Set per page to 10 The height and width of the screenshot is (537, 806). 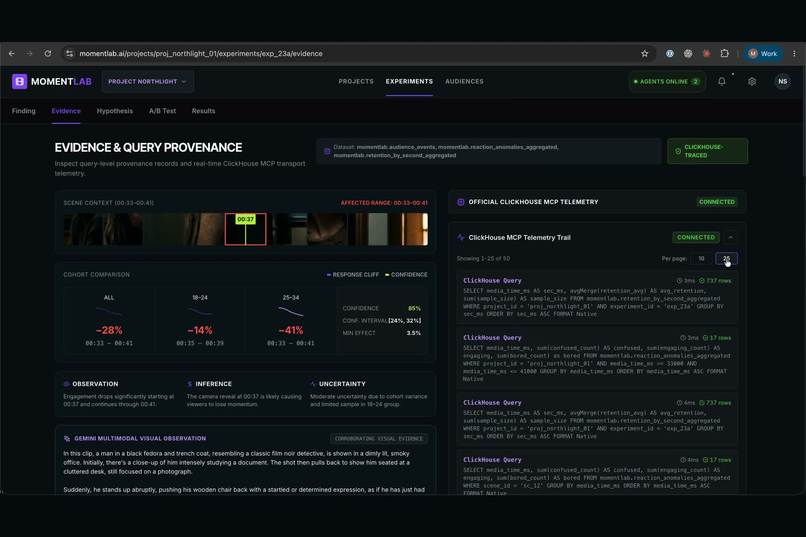(701, 258)
